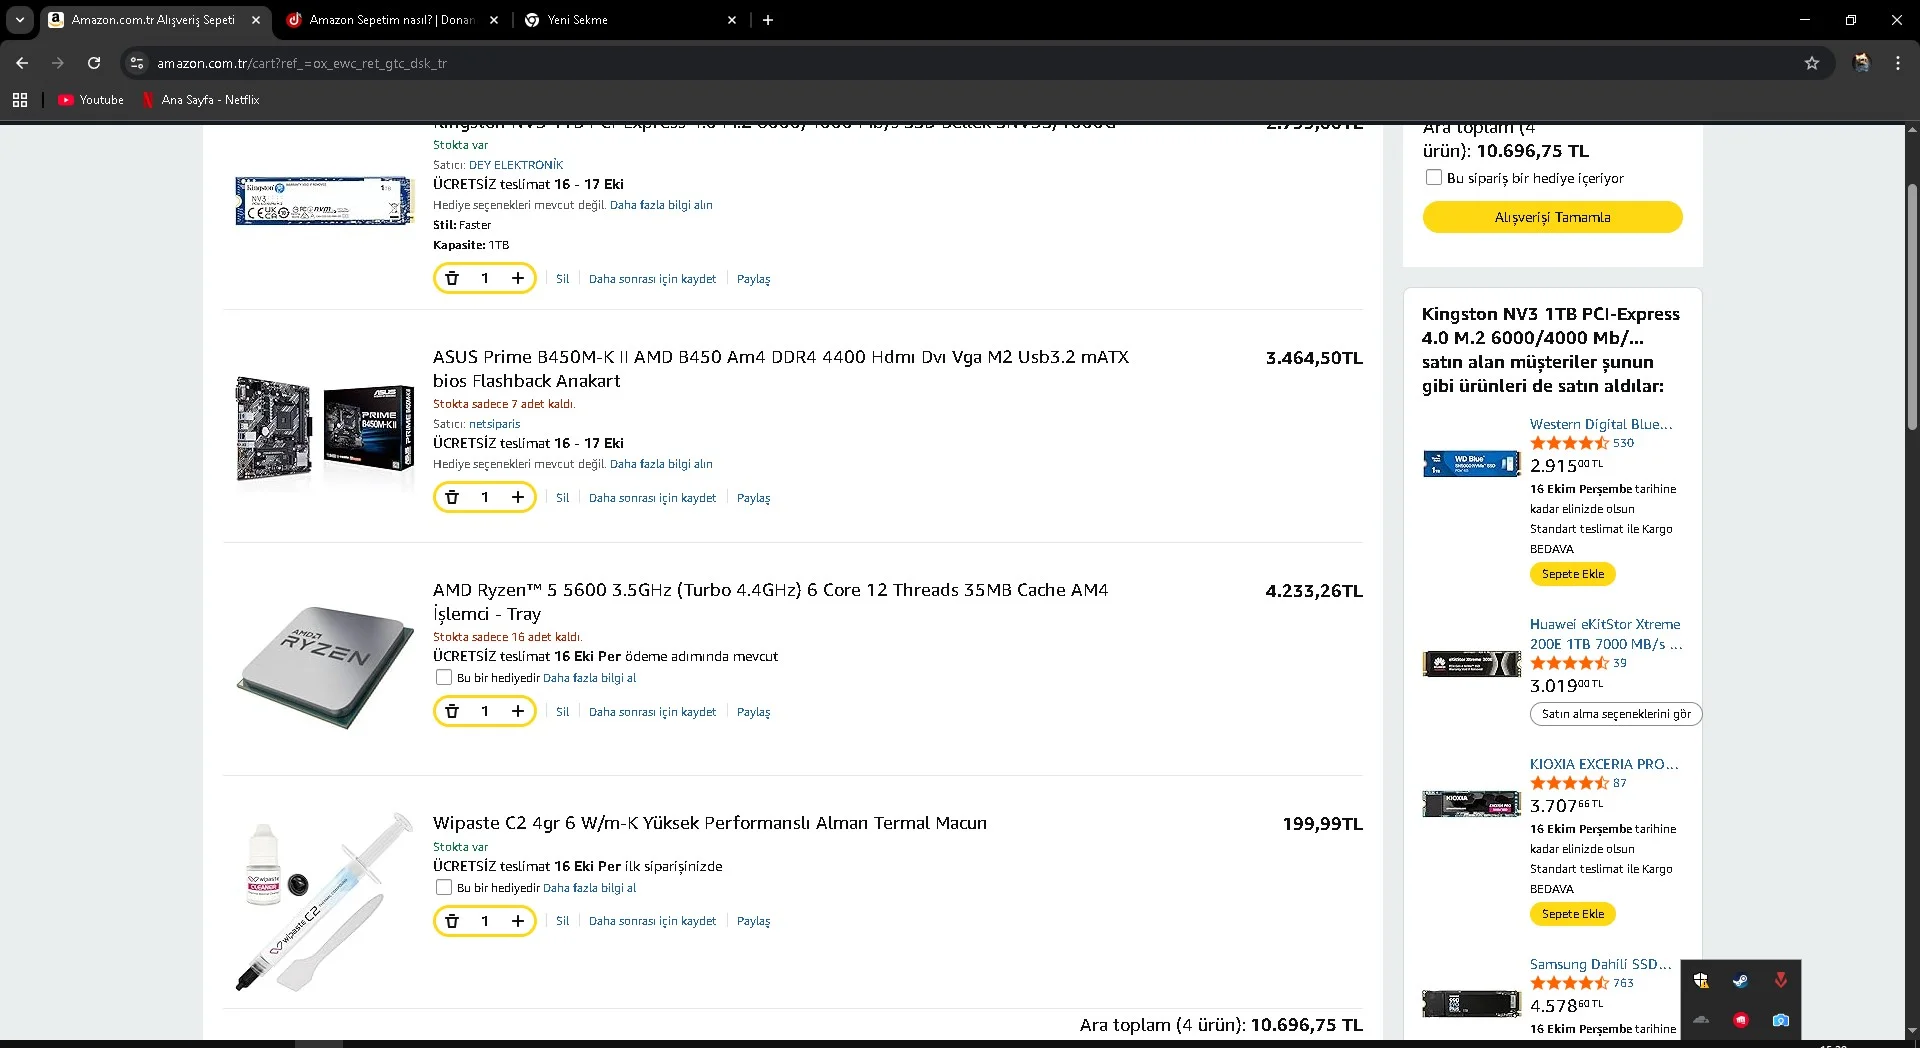Open Wipaste C2 thermal paste product title
Screen dimensions: 1920x1048
point(710,823)
